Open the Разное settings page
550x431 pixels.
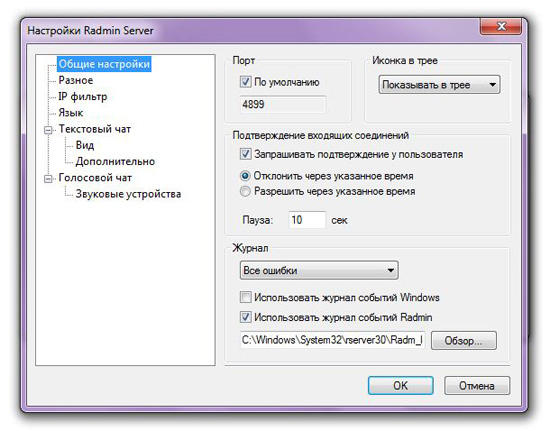point(75,80)
